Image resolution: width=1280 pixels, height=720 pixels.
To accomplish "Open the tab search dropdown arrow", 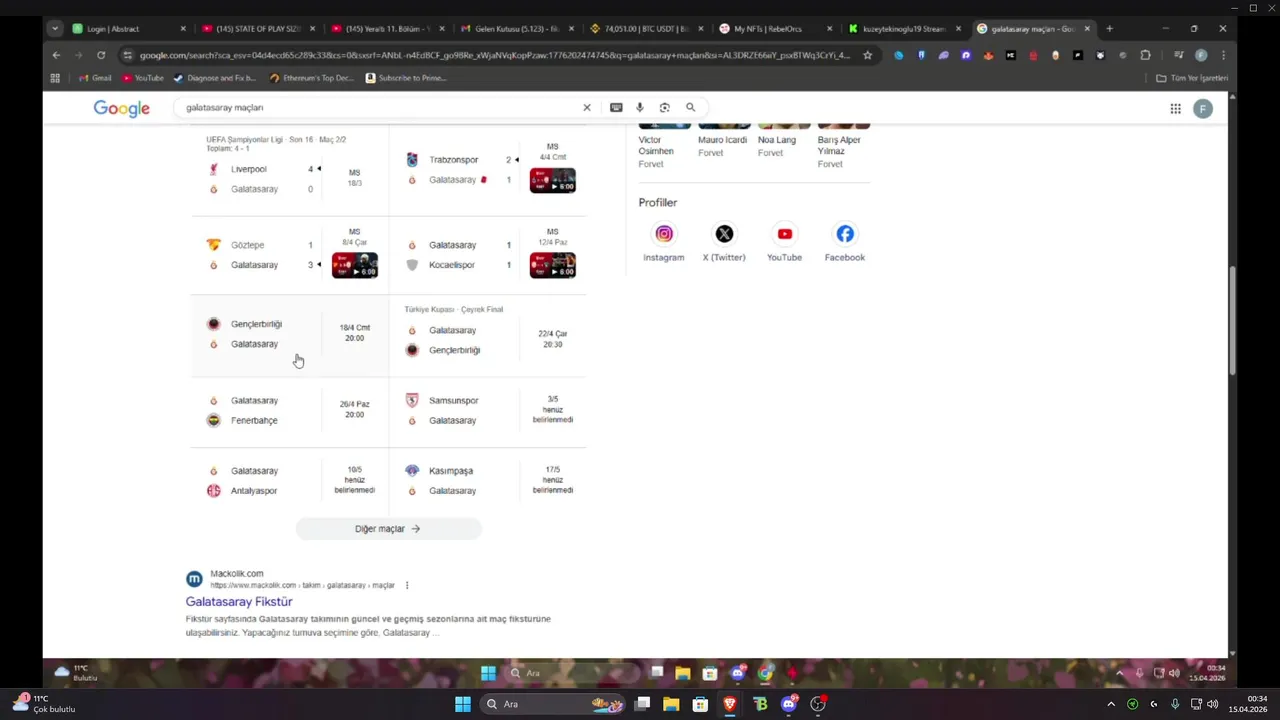I will click(x=55, y=29).
